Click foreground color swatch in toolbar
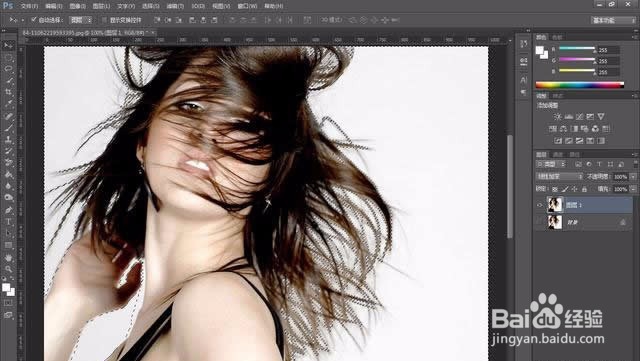The width and height of the screenshot is (640, 361). tap(6, 287)
